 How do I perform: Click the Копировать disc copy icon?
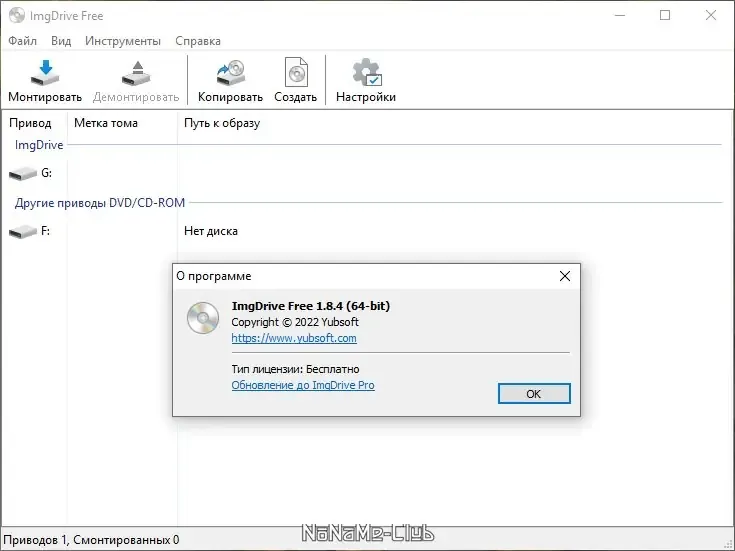230,73
